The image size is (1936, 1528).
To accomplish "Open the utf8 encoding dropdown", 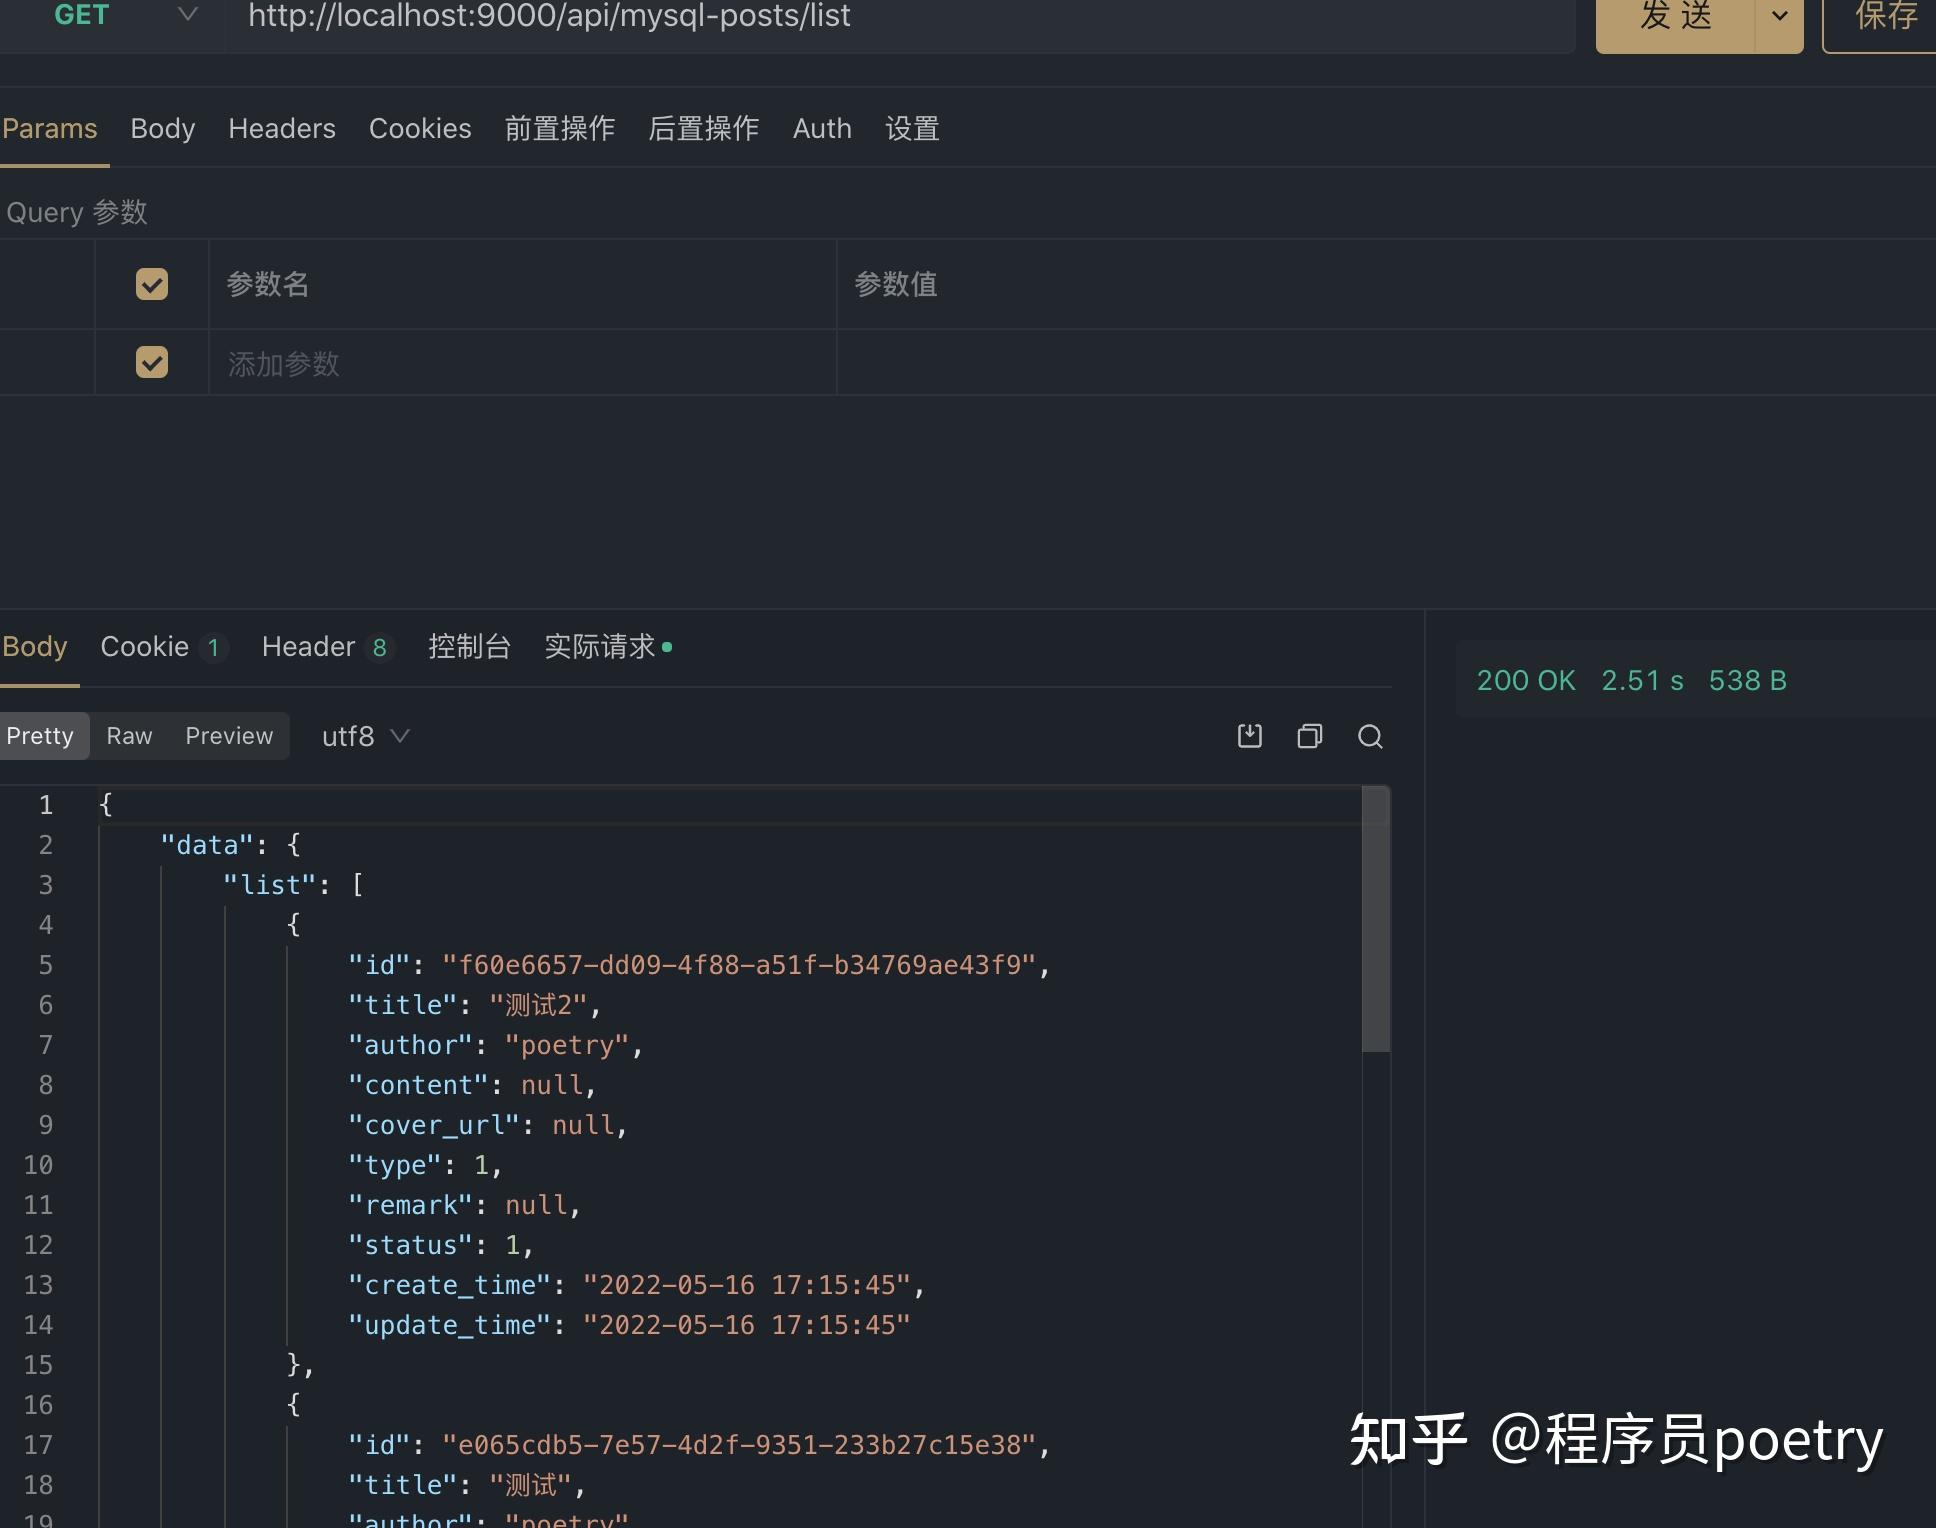I will 365,736.
